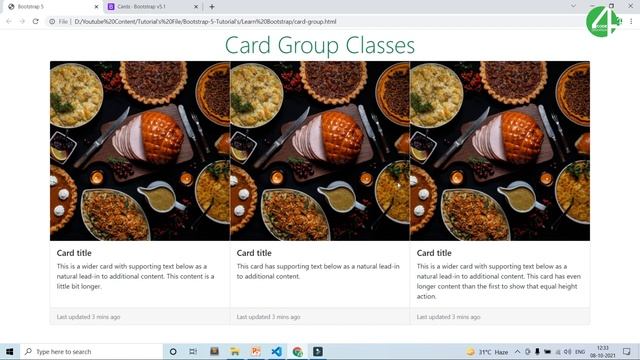Open the volume control in system tray

(x=567, y=351)
